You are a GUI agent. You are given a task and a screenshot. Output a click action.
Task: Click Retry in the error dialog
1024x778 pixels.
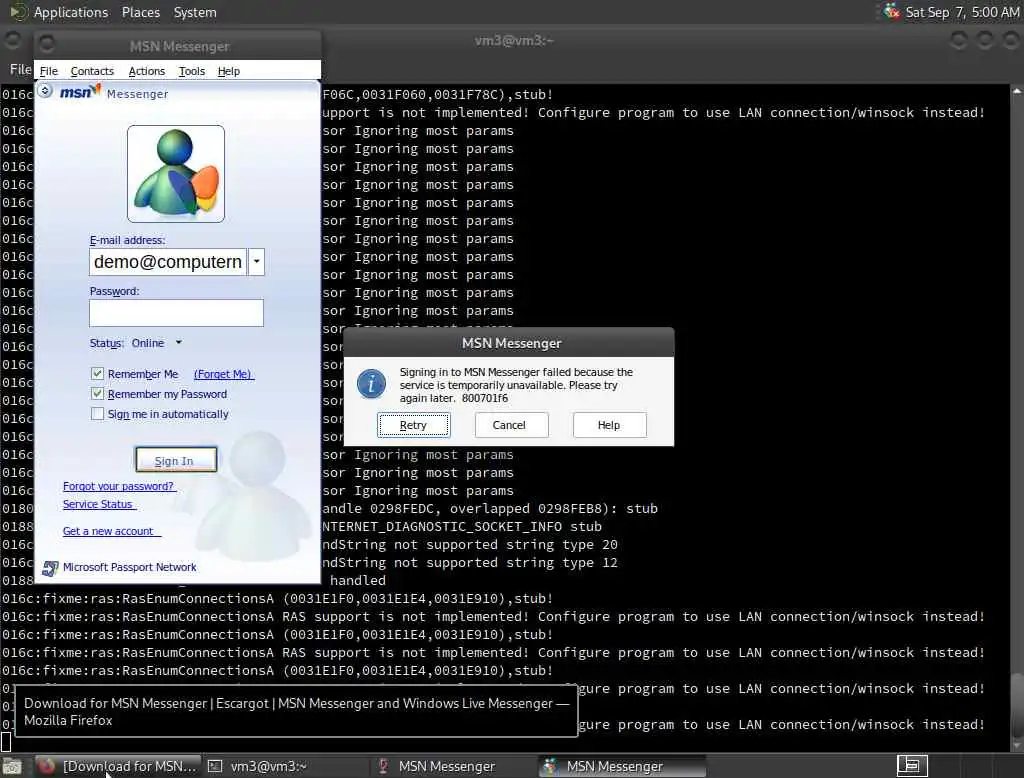(413, 425)
